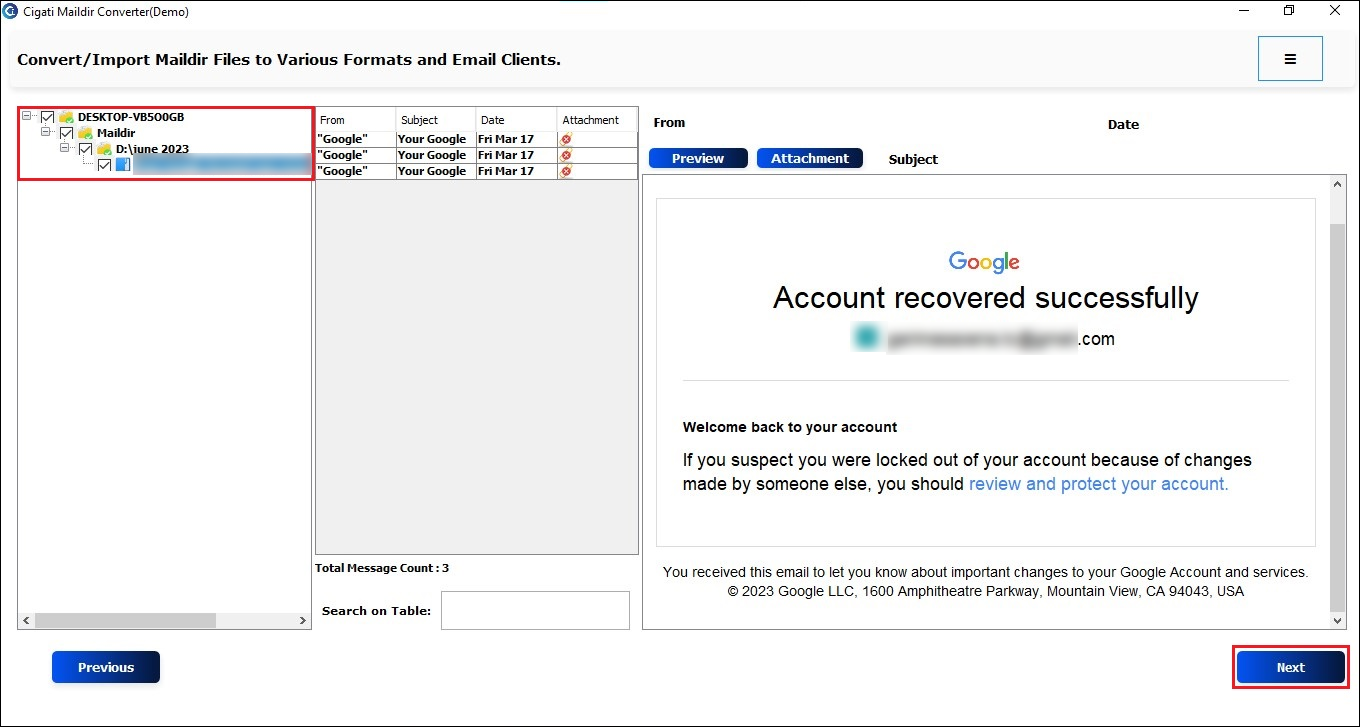1360x727 pixels.
Task: Click the Google logo in email preview
Action: pos(984,262)
